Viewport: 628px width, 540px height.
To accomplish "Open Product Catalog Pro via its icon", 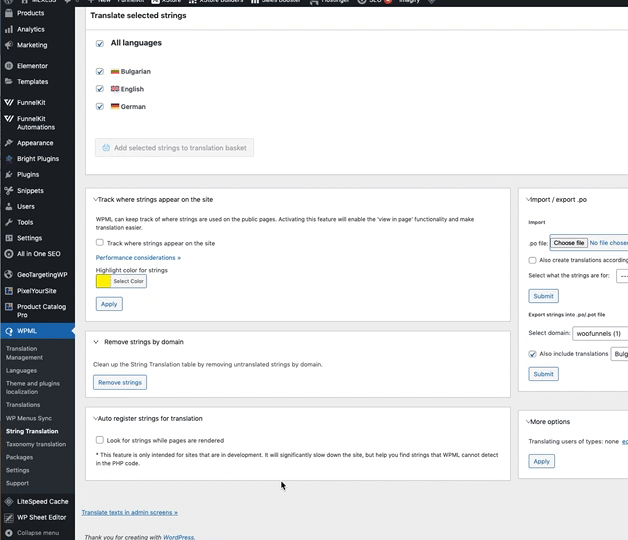I will (9, 306).
